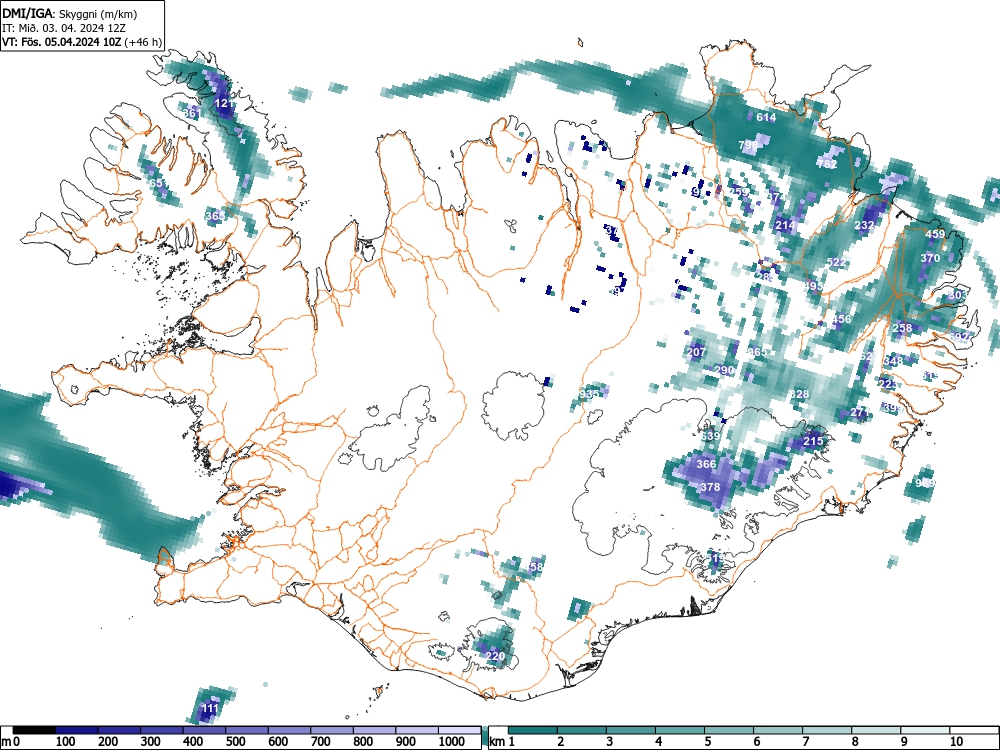Screen dimensions: 1000x750
Task: Click the legend label 'm 0'
Action: point(11,742)
